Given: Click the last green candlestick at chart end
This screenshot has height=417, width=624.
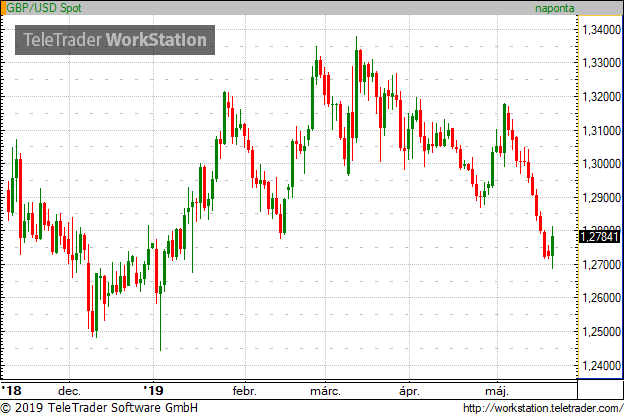Looking at the screenshot, I should (552, 247).
